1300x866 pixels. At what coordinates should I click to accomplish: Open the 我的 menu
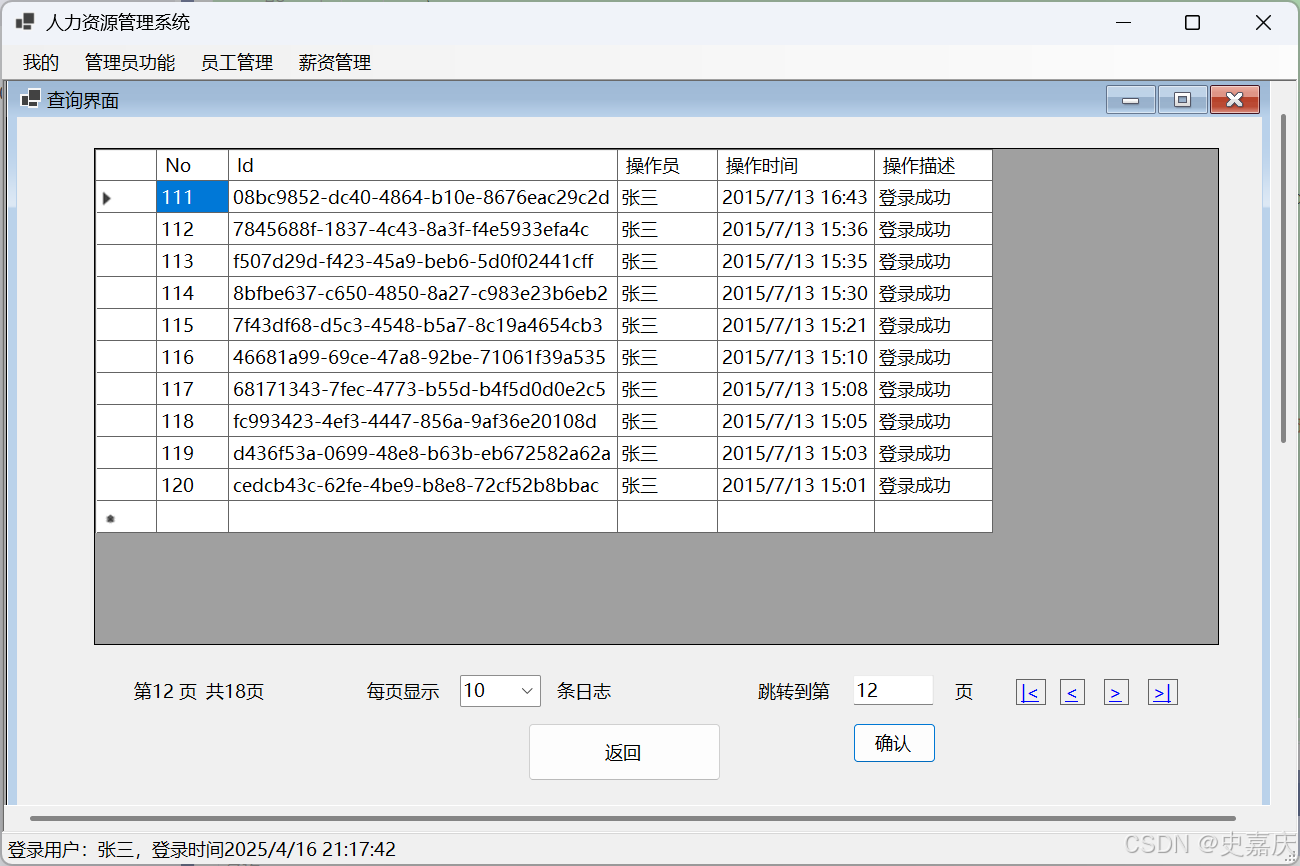click(41, 63)
